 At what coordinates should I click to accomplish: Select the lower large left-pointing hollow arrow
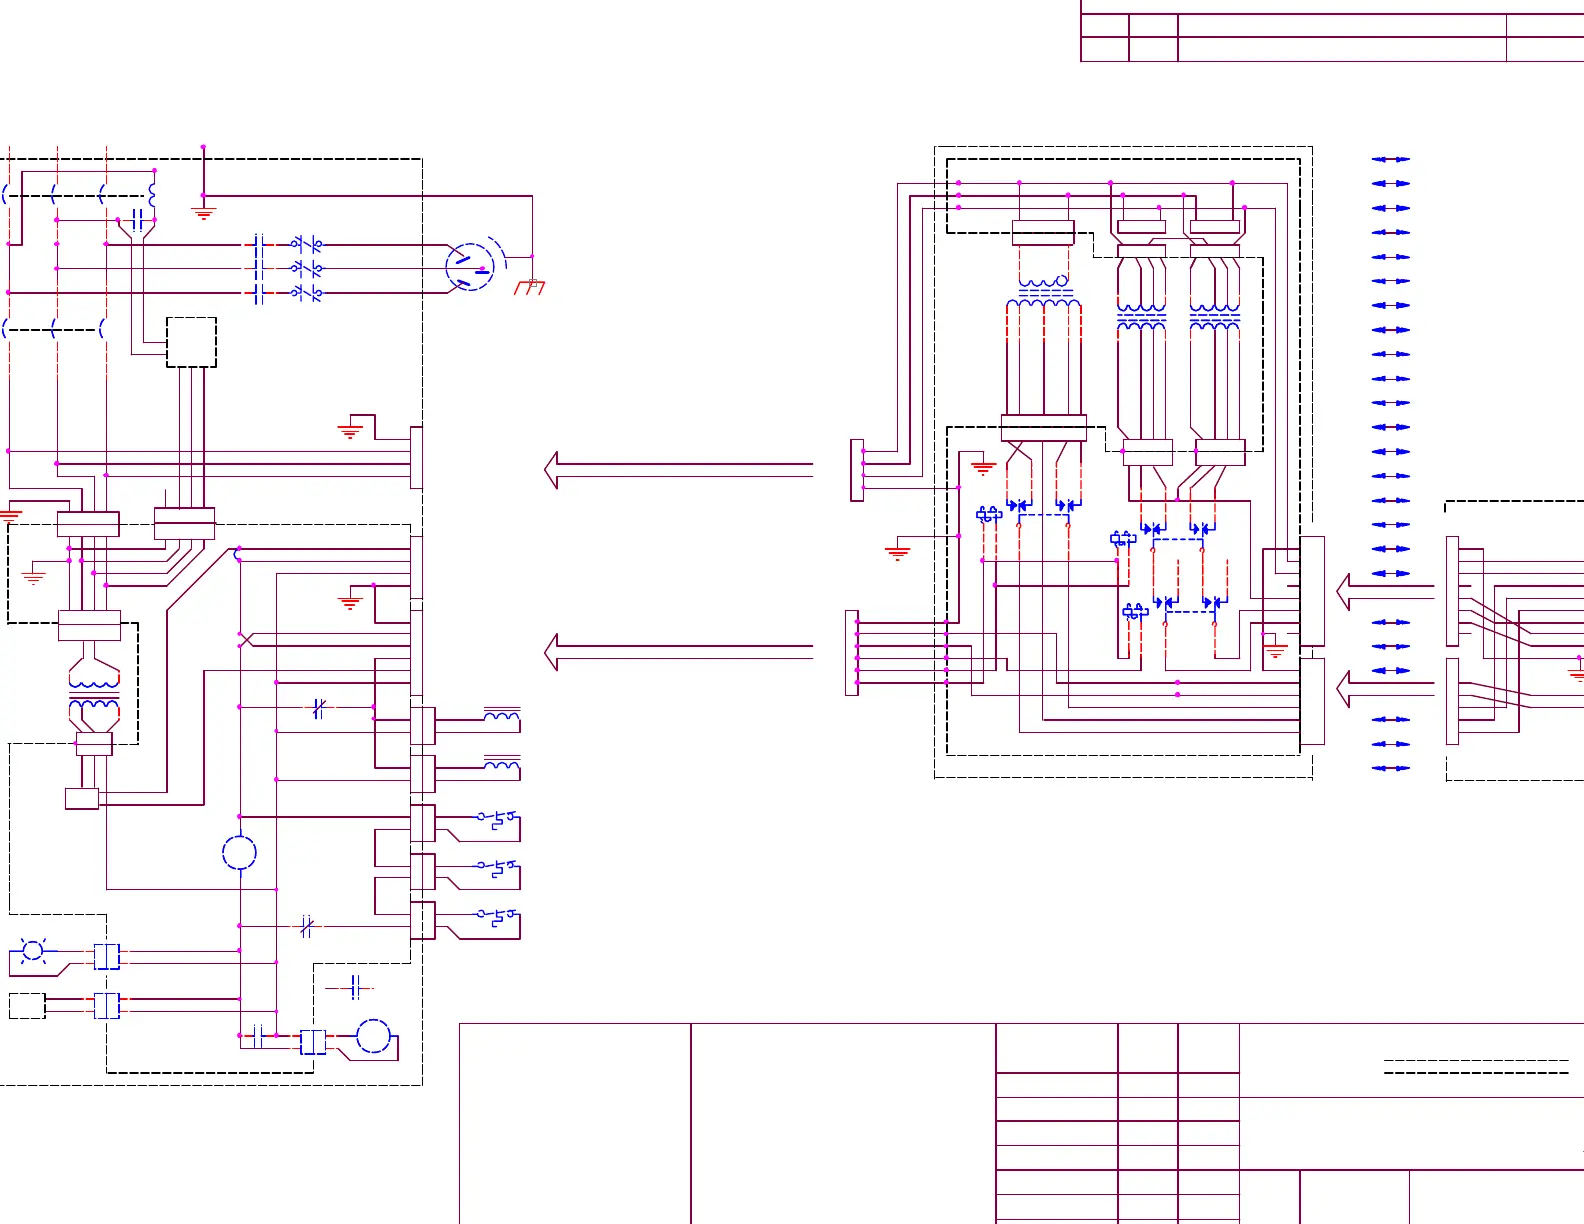click(679, 652)
